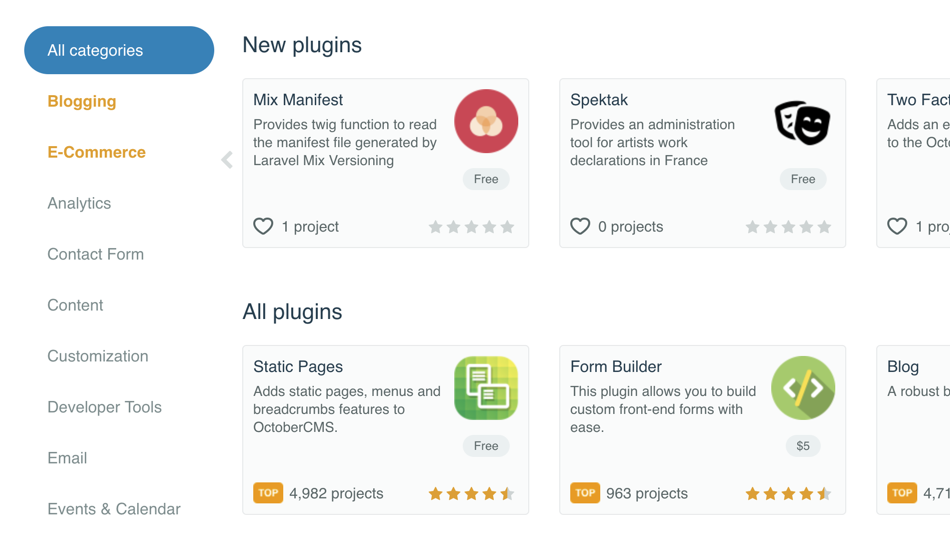The width and height of the screenshot is (950, 539).
Task: Click the left chevron arrow beside New plugins
Action: (227, 160)
